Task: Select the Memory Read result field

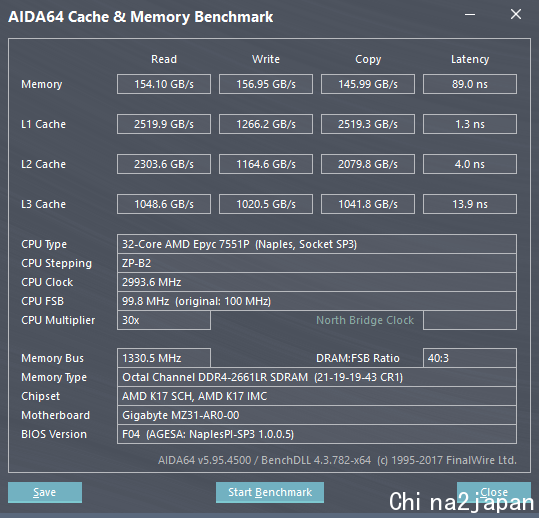Action: (164, 84)
